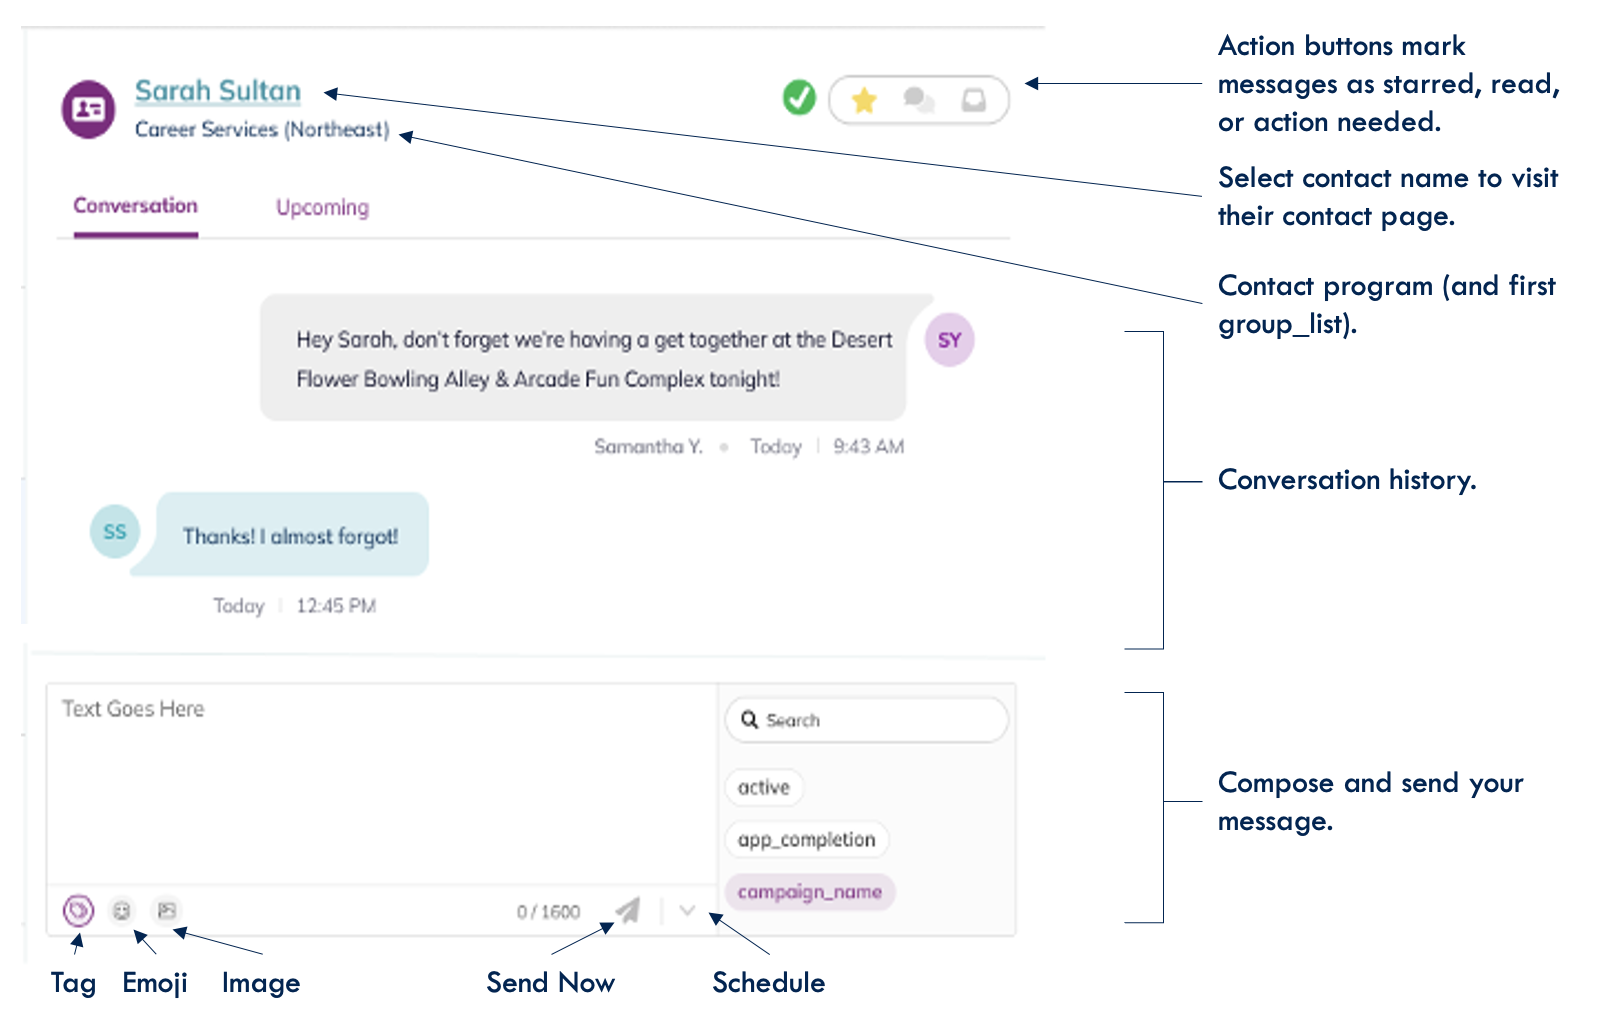Send message with paper plane icon
The height and width of the screenshot is (1030, 1598).
click(628, 910)
